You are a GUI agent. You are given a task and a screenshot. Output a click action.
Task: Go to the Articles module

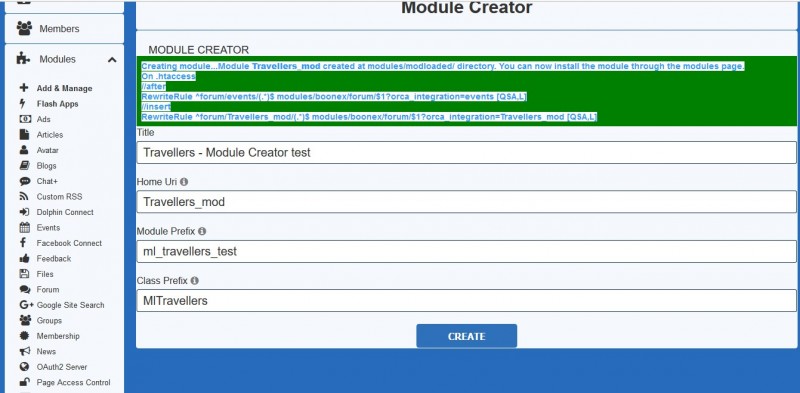pos(50,135)
